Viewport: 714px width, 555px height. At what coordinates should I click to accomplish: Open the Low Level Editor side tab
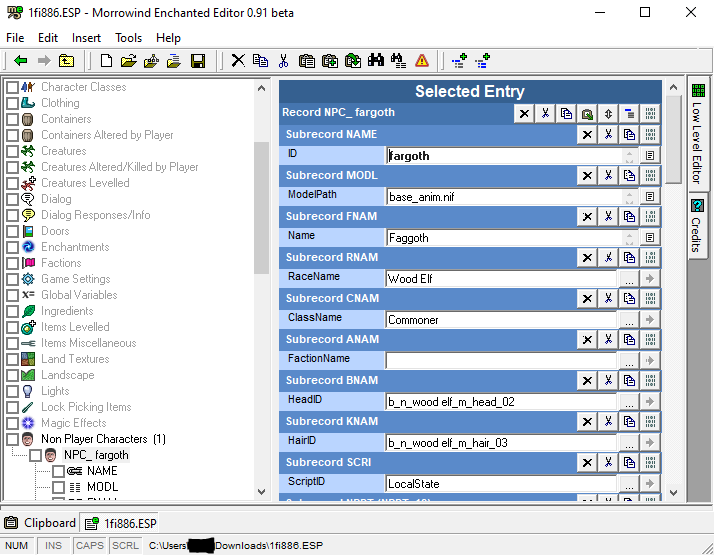[x=697, y=134]
